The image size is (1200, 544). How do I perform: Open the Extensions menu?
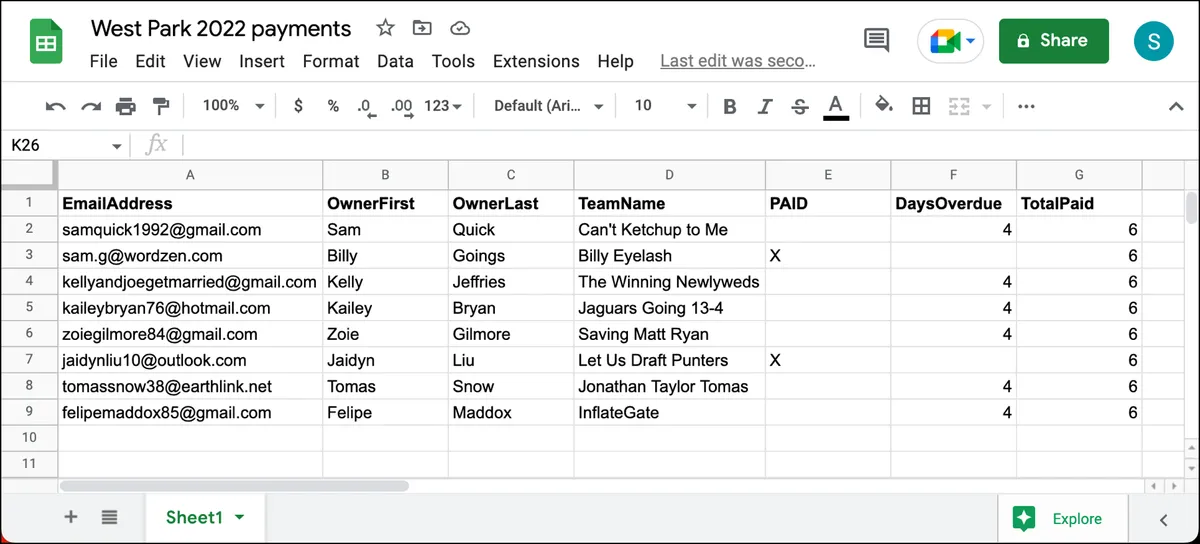(537, 61)
